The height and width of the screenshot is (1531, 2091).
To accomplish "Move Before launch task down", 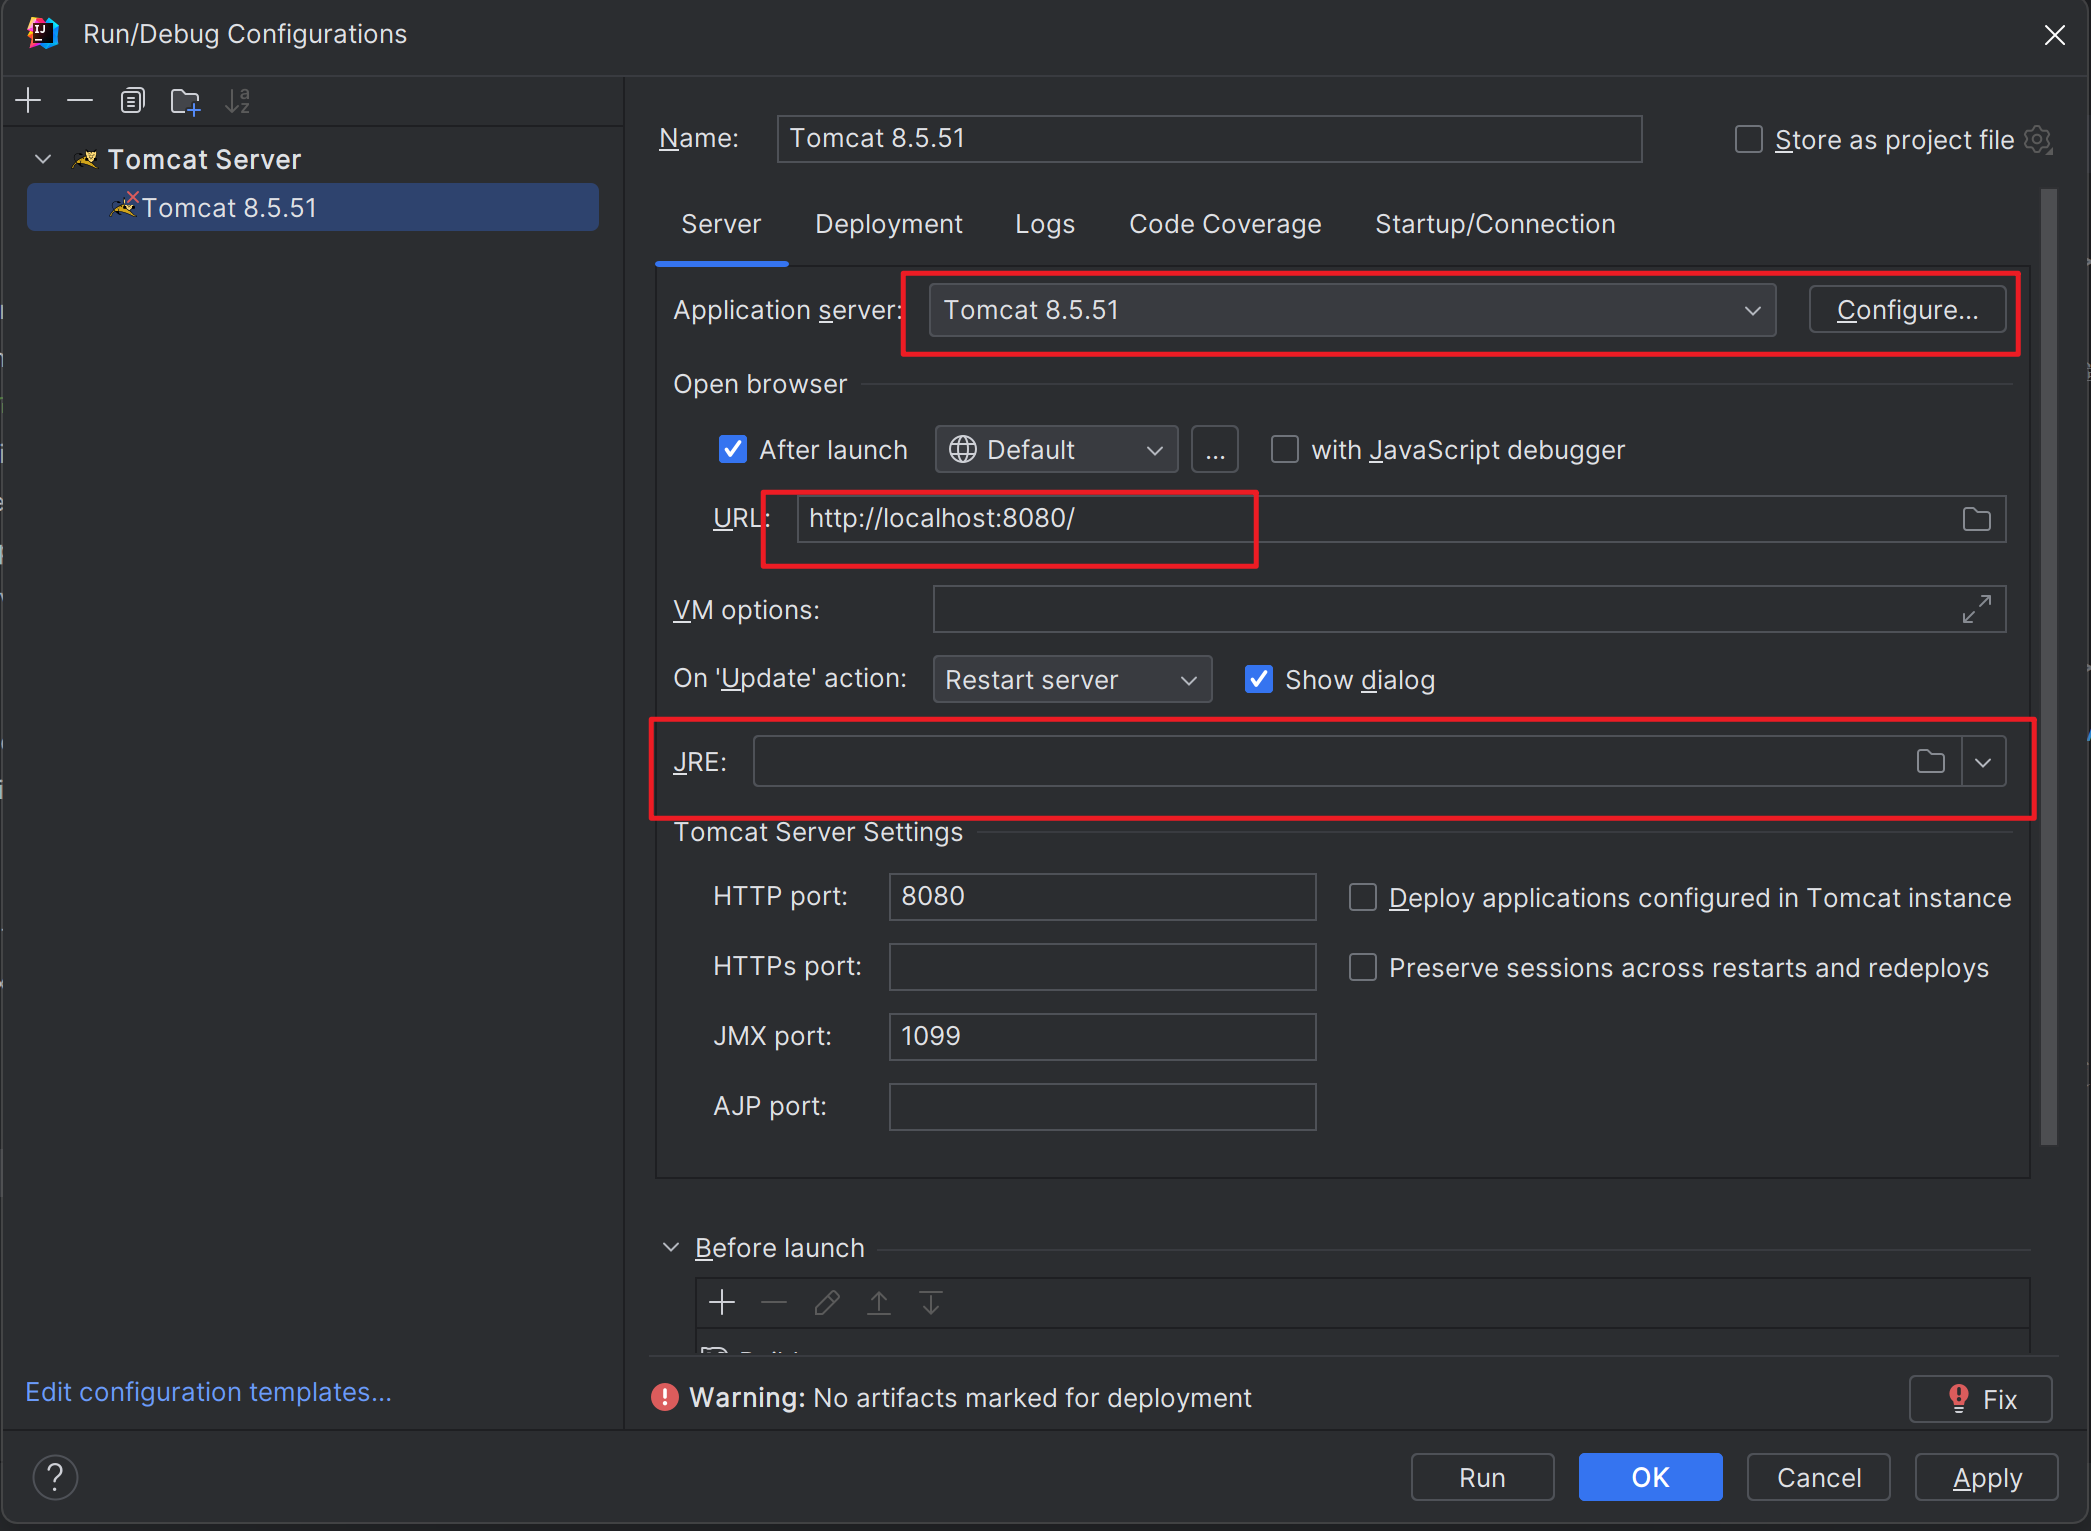I will (x=931, y=1302).
